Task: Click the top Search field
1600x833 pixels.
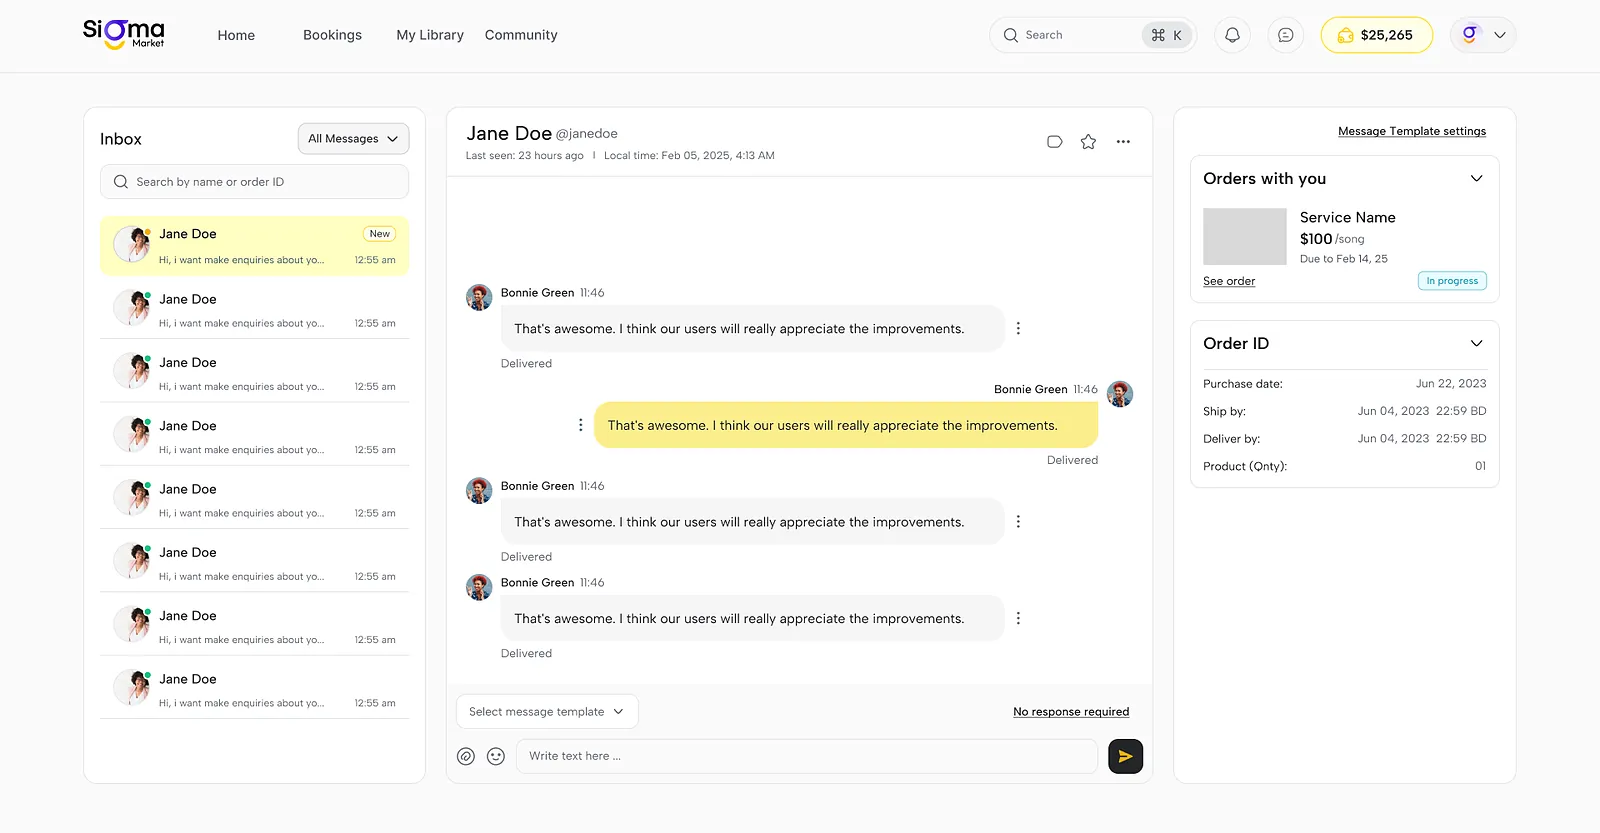Action: [x=1092, y=35]
